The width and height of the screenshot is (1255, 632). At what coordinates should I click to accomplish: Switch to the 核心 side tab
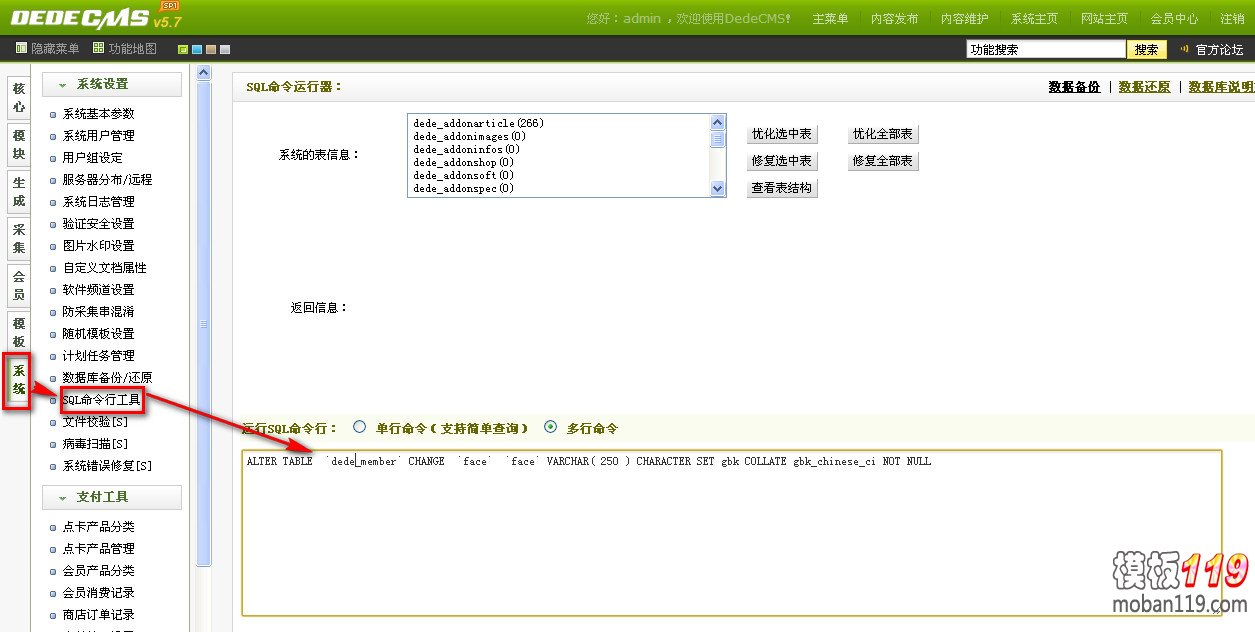[18, 97]
